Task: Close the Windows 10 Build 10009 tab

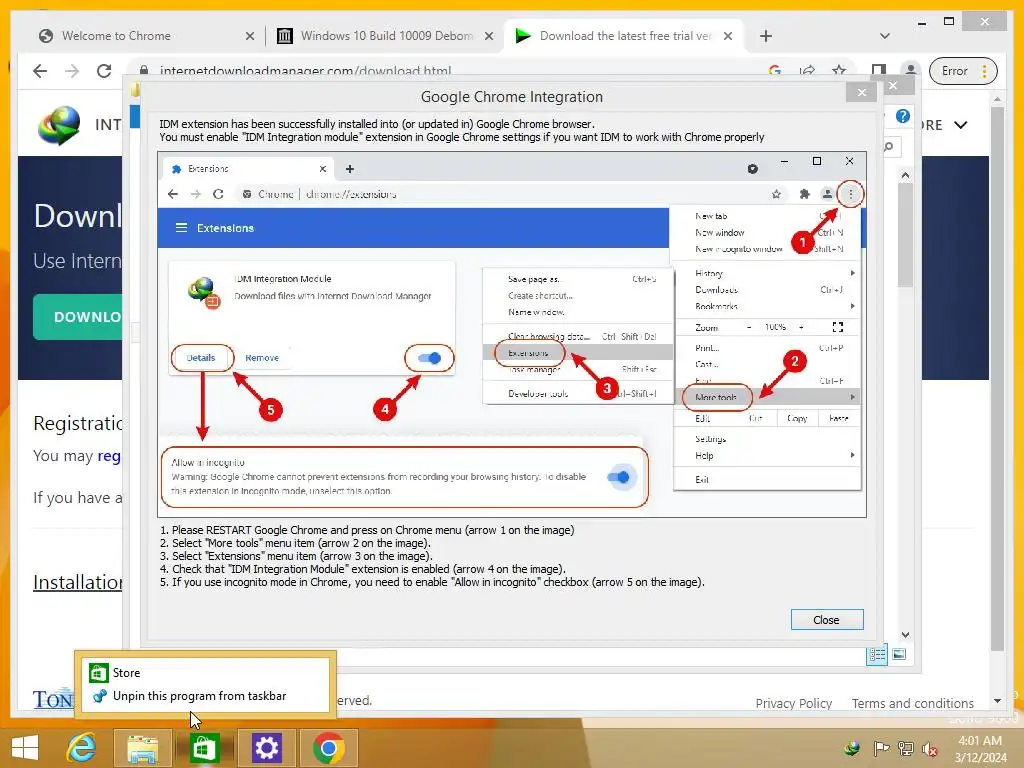Action: pyautogui.click(x=488, y=37)
